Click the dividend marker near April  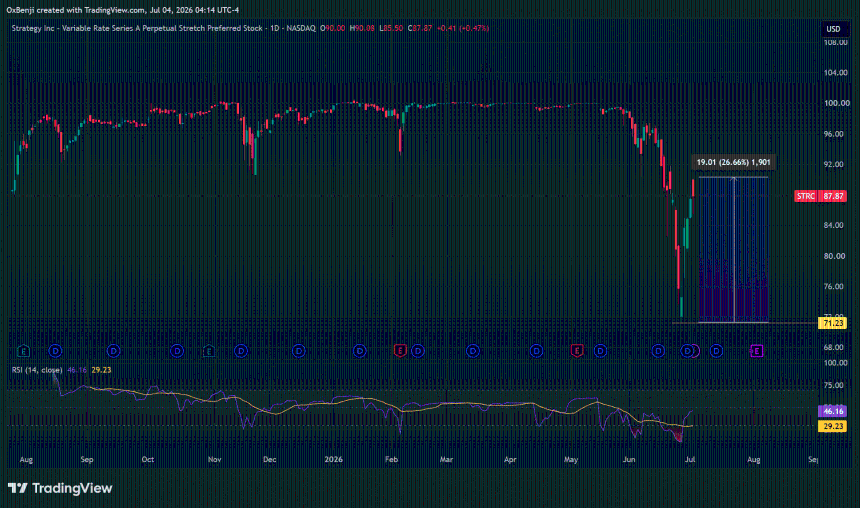click(536, 351)
